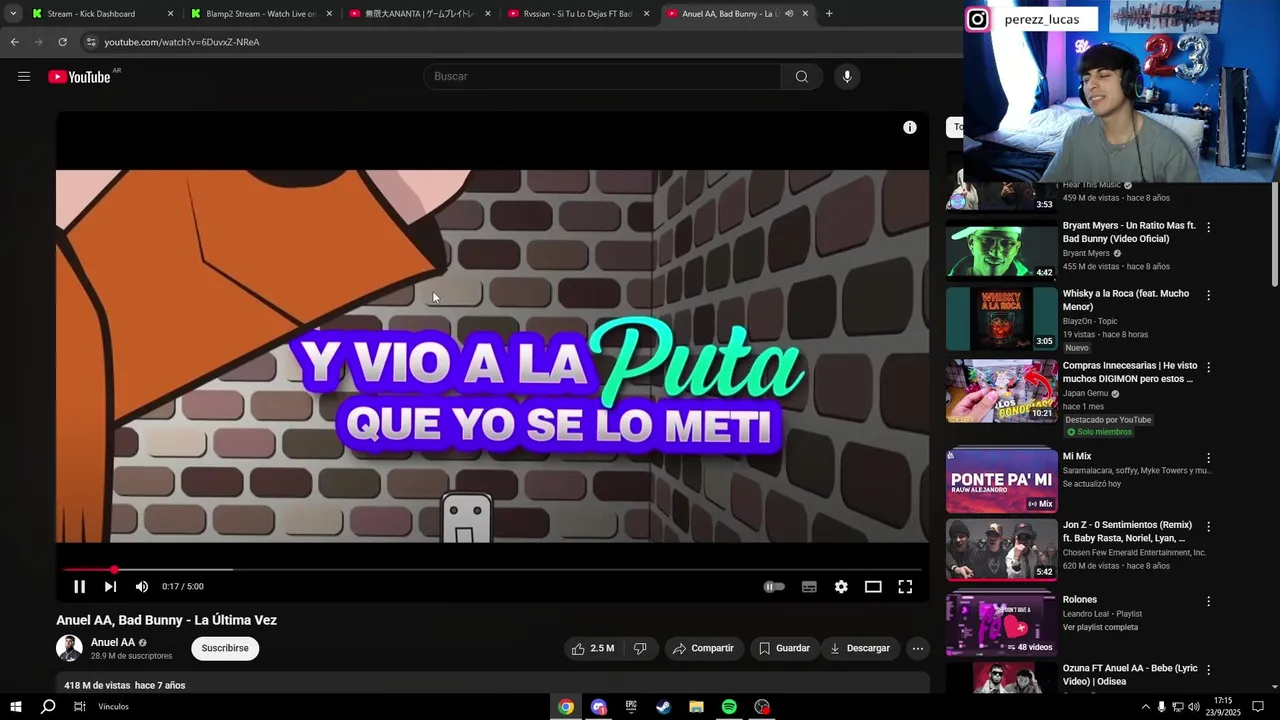Screen dimensions: 1280x720
Task: Open Jon Z - 0 Sentimientos (Remix) title
Action: pyautogui.click(x=1129, y=531)
